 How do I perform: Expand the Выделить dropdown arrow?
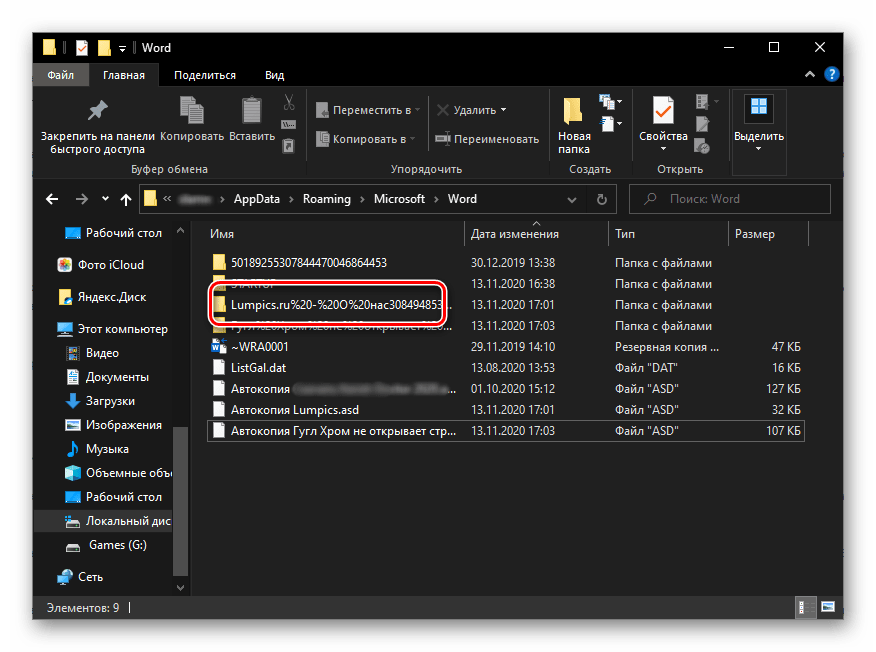[758, 149]
